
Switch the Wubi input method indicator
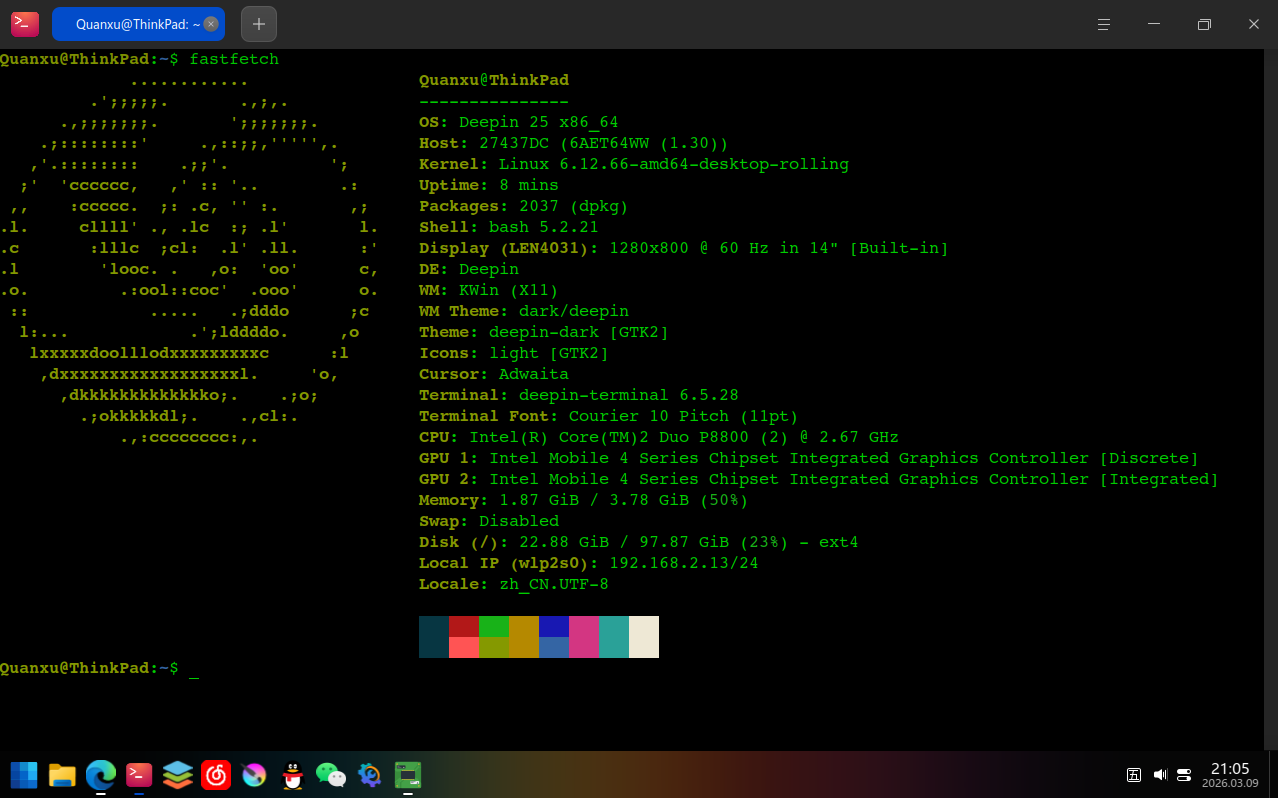(1134, 774)
